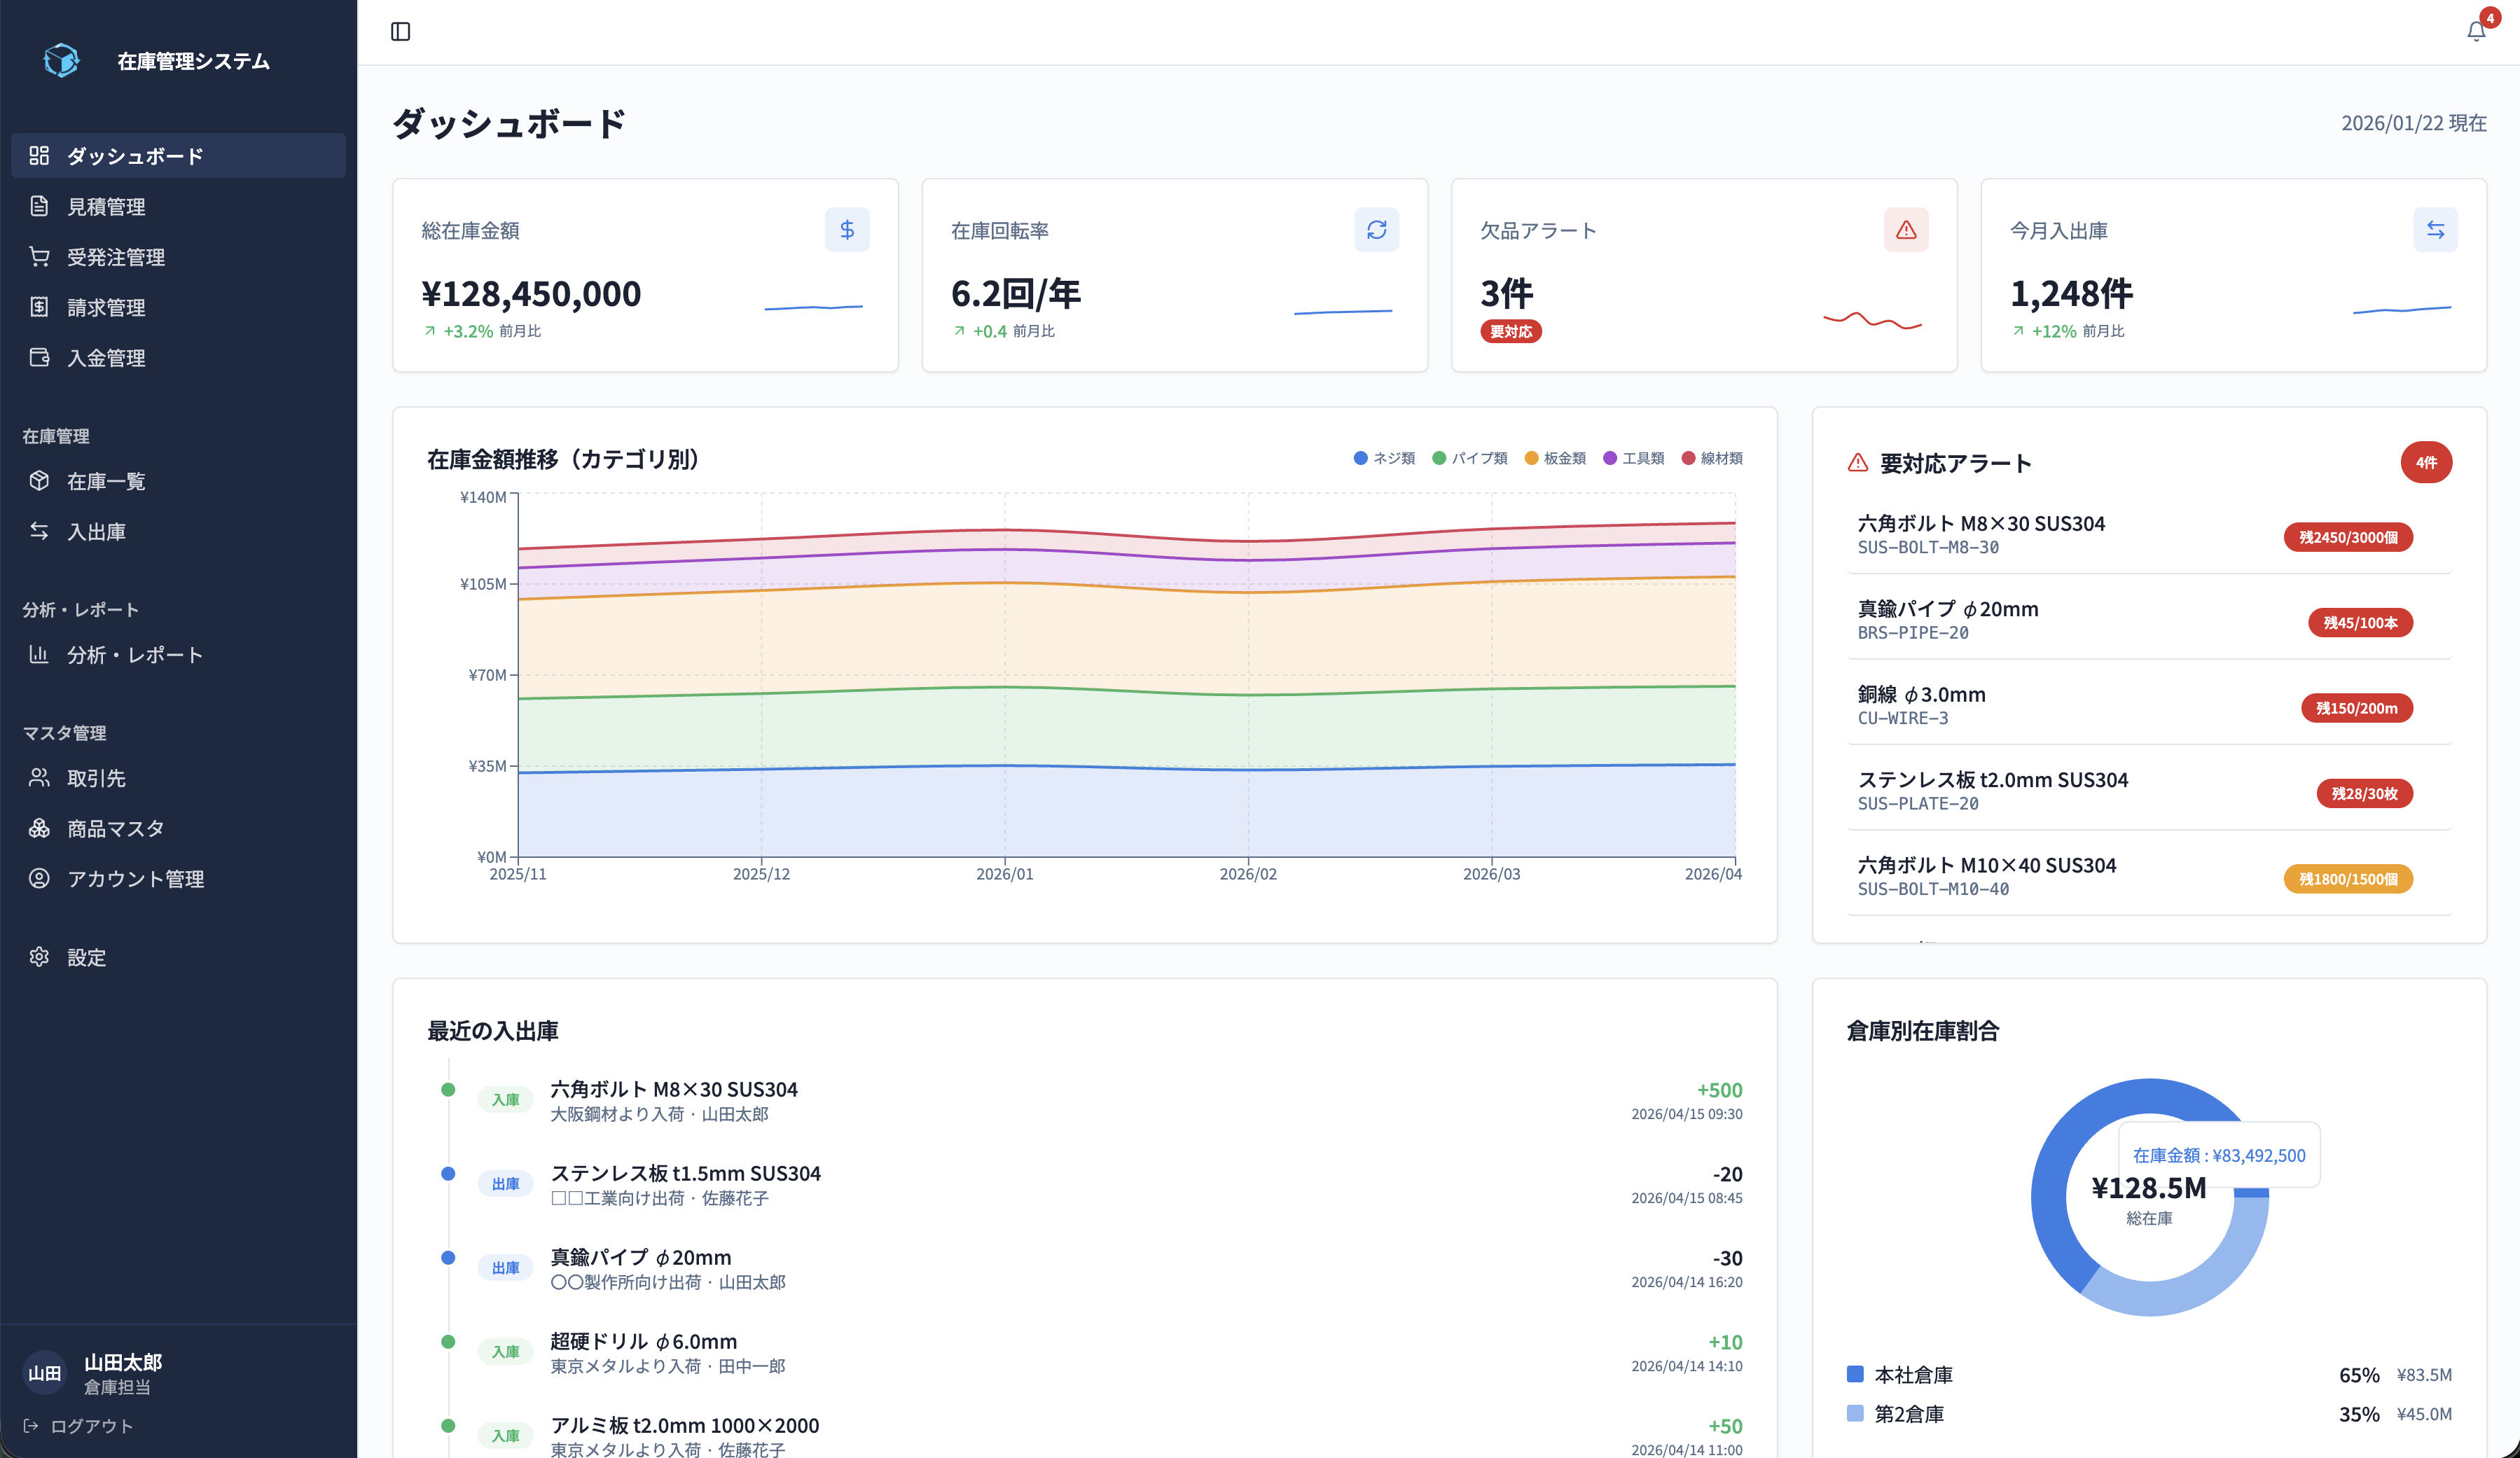Viewport: 2520px width, 1458px height.
Task: Open alert 銅線 φ3.0mm
Action: click(x=2149, y=705)
